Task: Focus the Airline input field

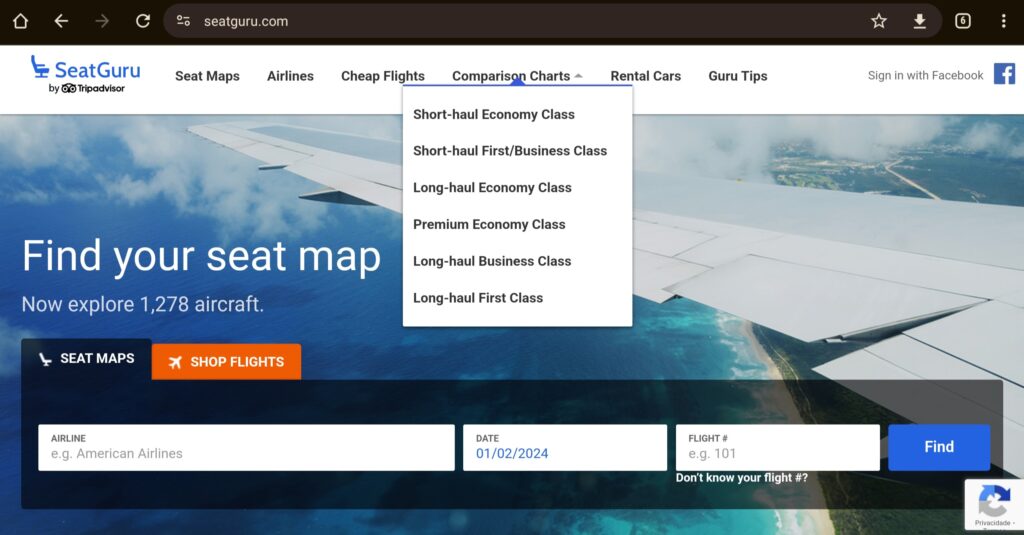Action: coord(246,453)
